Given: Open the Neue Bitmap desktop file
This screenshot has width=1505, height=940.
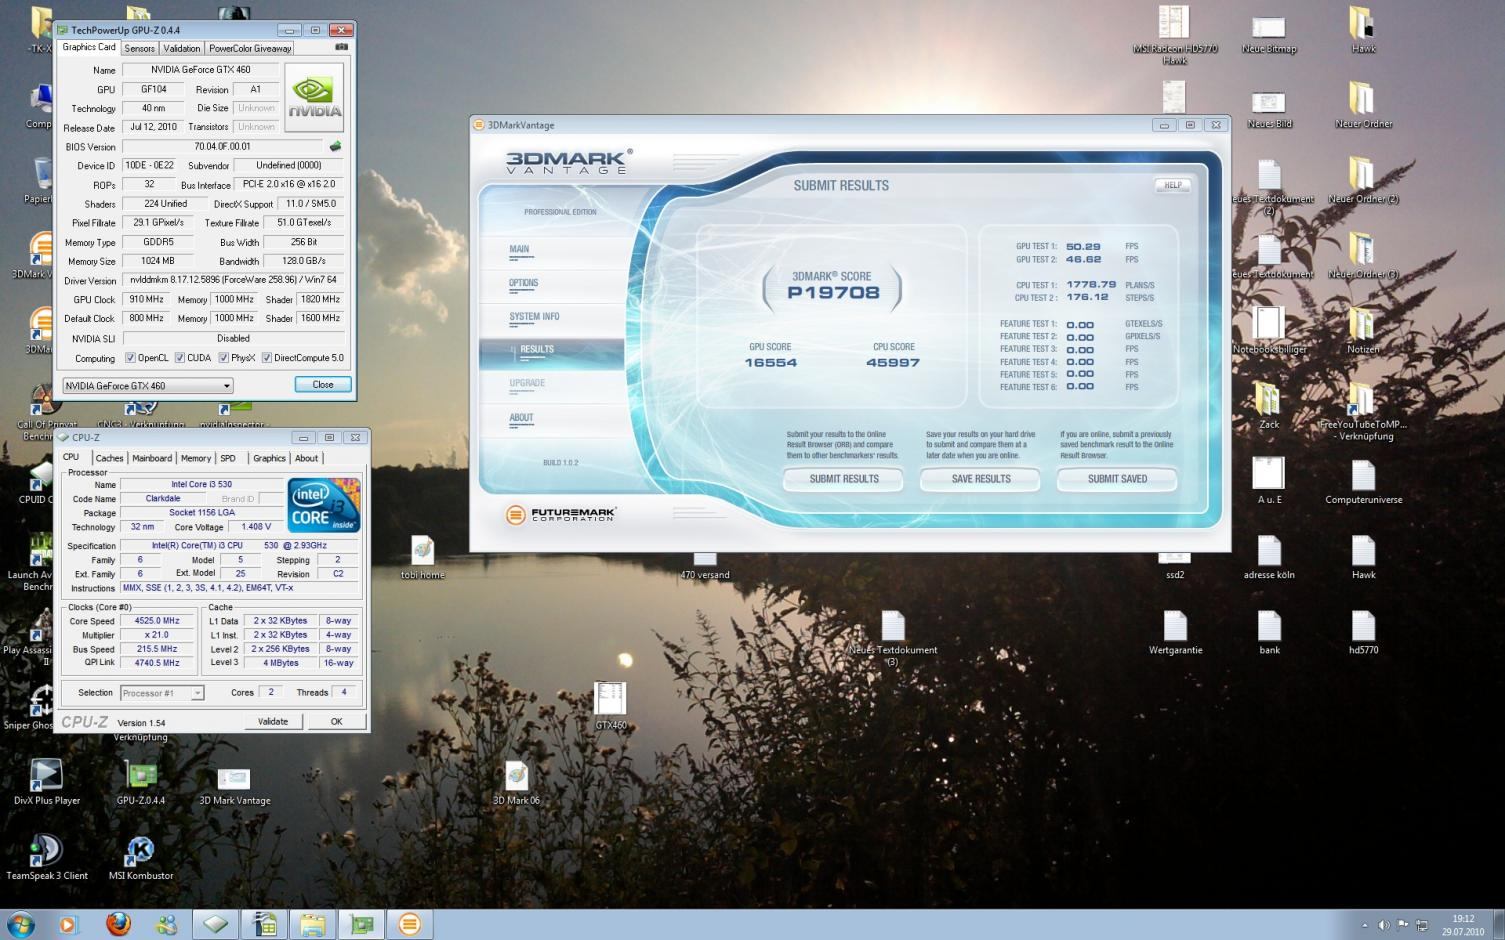Looking at the screenshot, I should (1269, 34).
